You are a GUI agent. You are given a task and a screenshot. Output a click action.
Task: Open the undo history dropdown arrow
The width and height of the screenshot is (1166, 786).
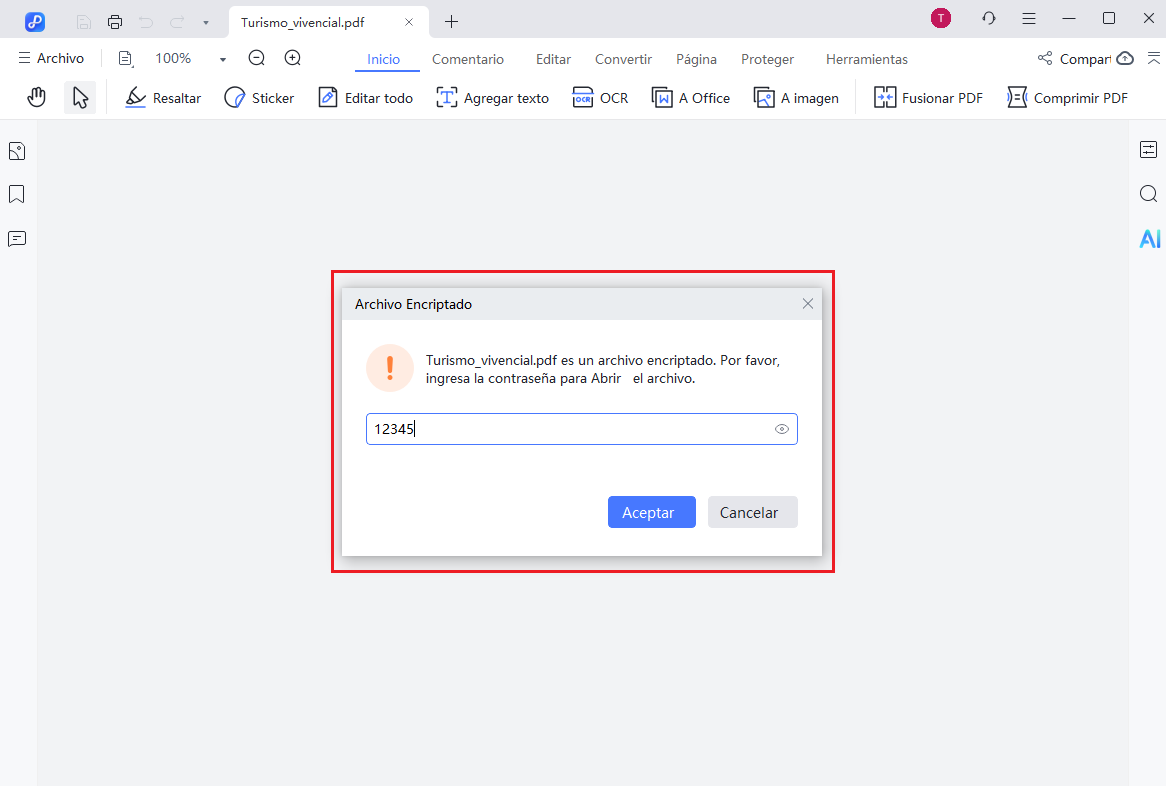pos(205,20)
